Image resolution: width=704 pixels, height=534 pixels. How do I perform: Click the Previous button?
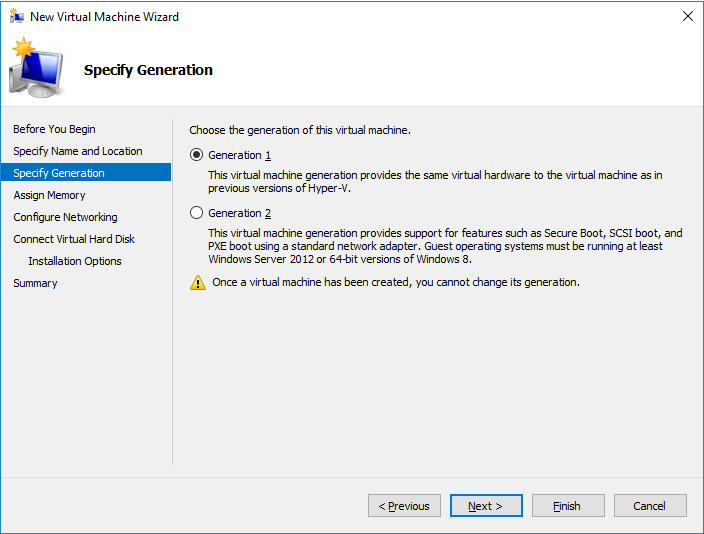pos(404,506)
